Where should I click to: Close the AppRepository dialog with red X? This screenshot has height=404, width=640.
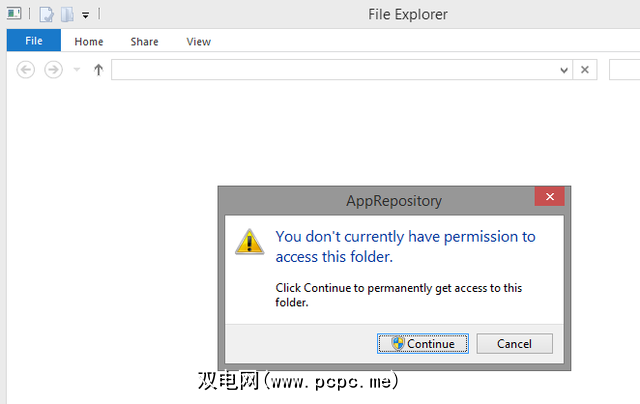(x=548, y=197)
